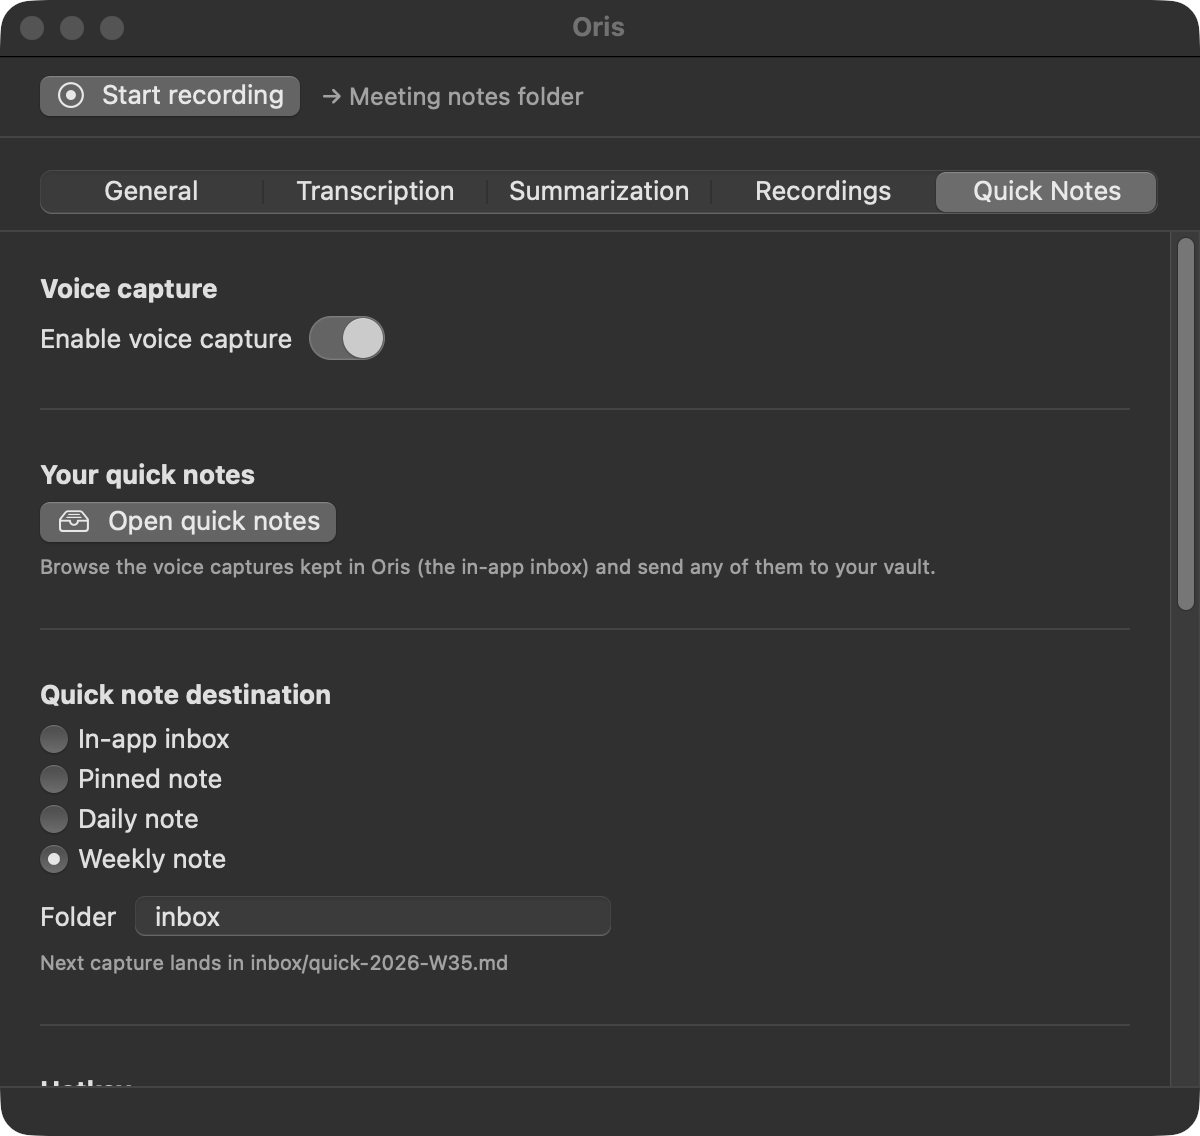Choose Weekly note destination
1200x1136 pixels.
pyautogui.click(x=54, y=859)
